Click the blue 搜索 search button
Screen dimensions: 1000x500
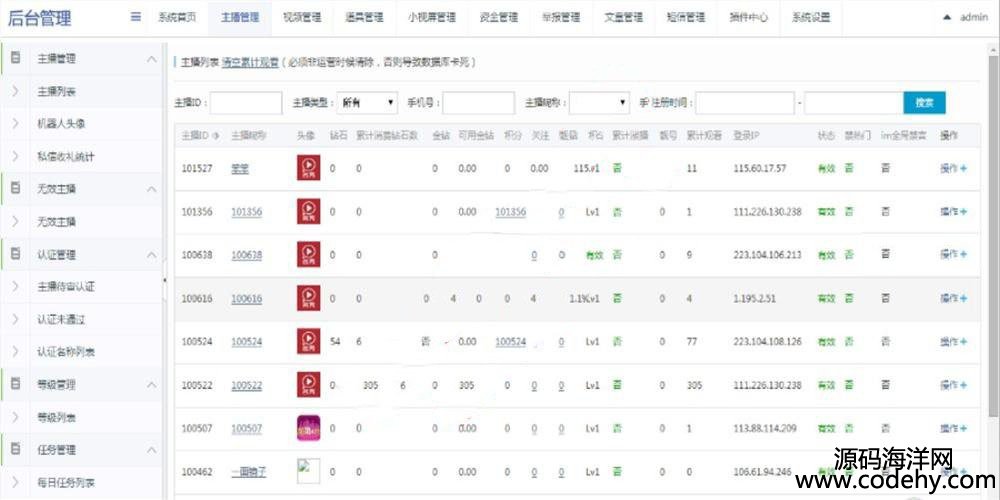tap(924, 102)
